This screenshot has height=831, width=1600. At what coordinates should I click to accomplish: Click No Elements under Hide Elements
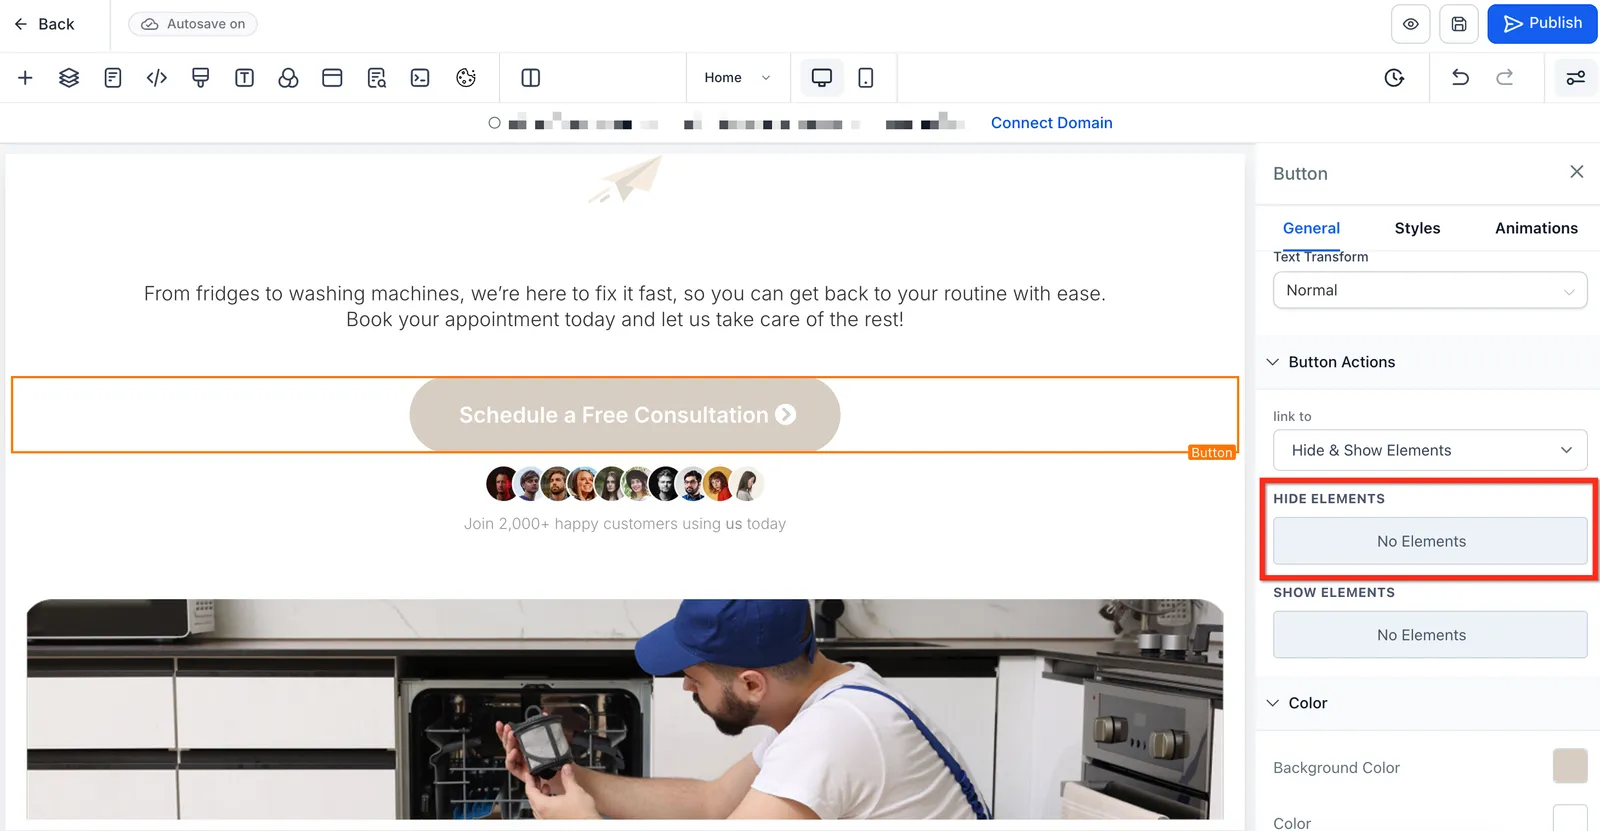pyautogui.click(x=1430, y=541)
